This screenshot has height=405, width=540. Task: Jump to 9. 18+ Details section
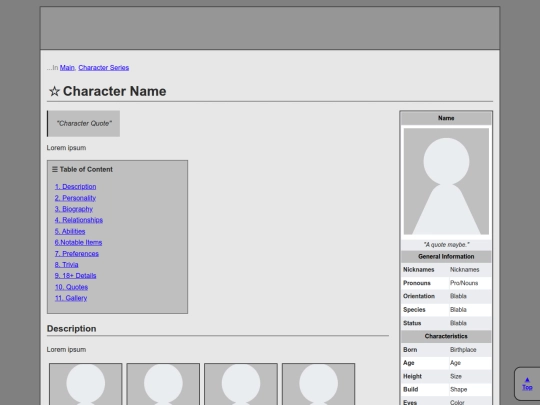pos(75,276)
